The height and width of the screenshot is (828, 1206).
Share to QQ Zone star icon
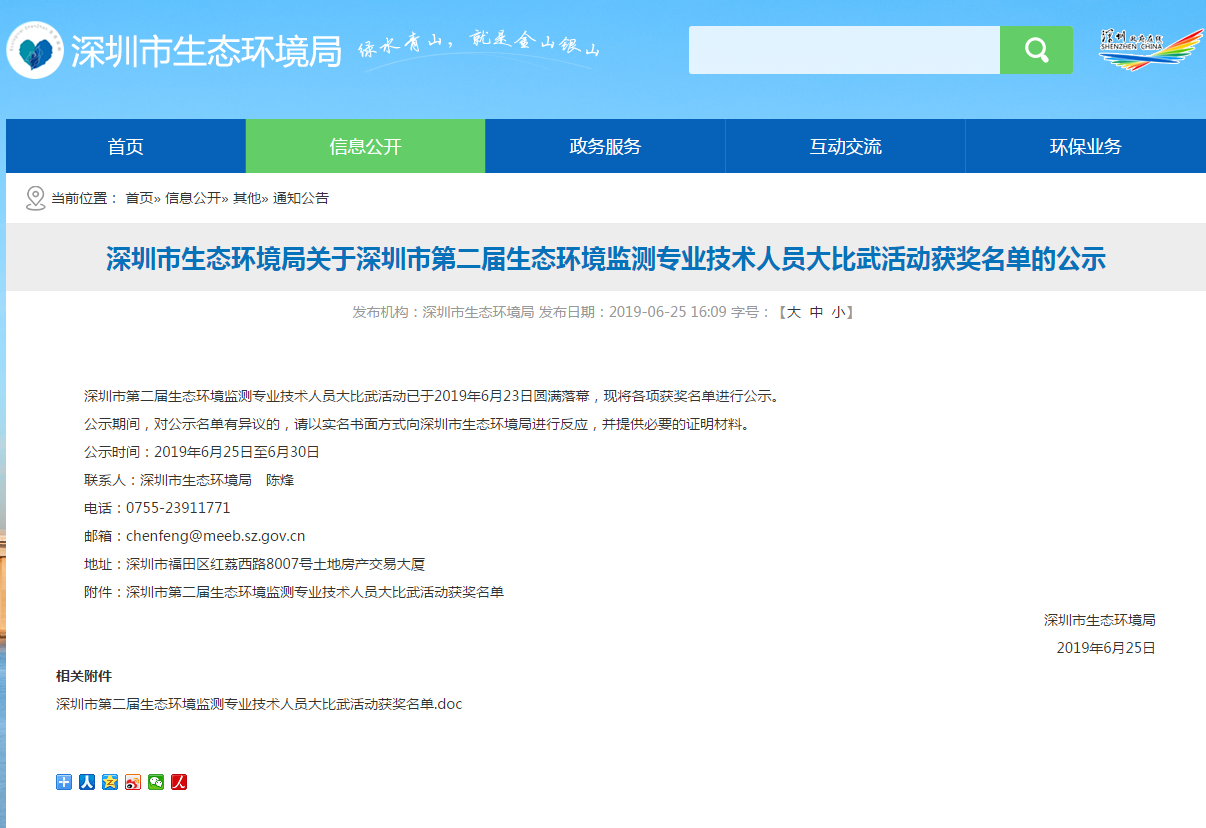coord(108,782)
